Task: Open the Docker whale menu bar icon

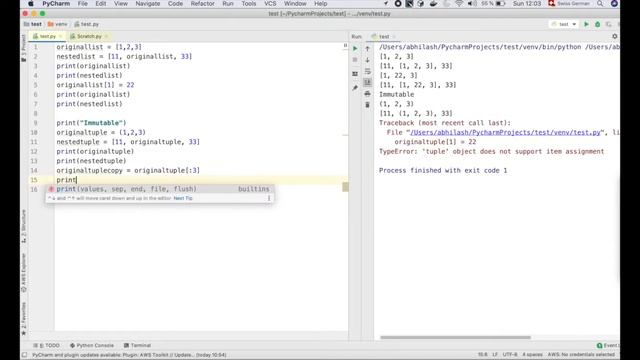Action: [433, 4]
